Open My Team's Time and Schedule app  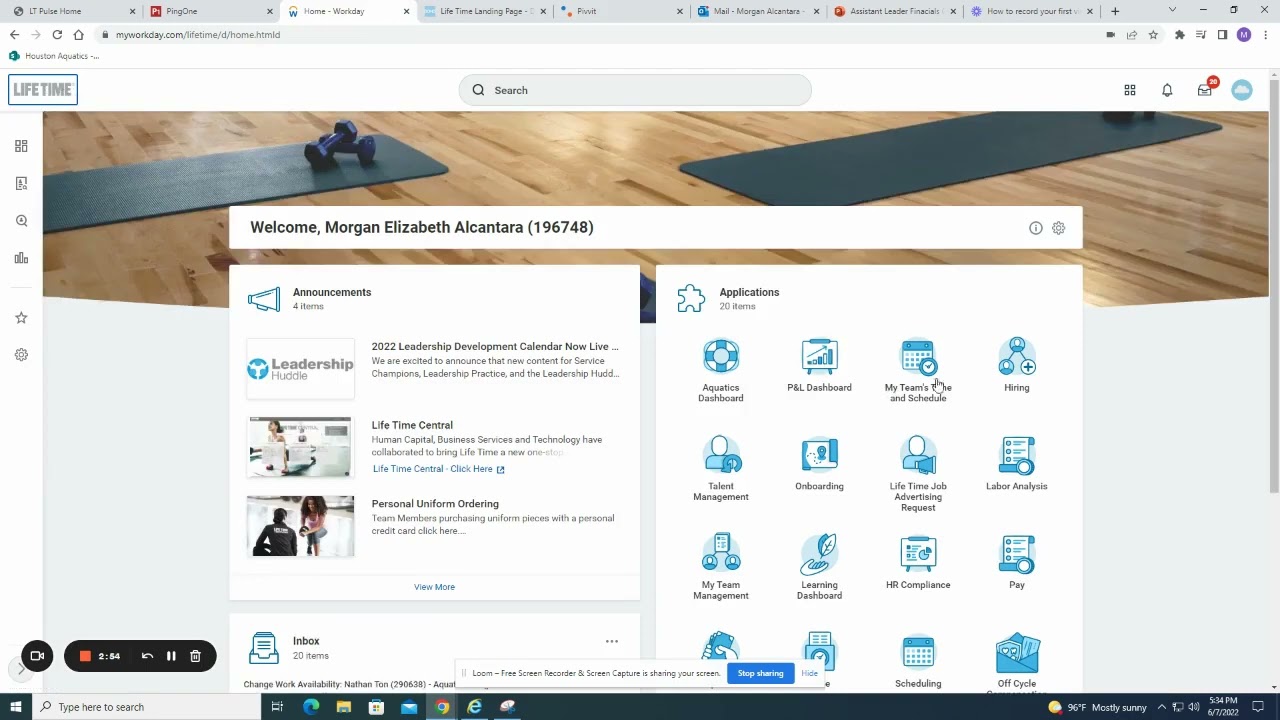(x=918, y=370)
